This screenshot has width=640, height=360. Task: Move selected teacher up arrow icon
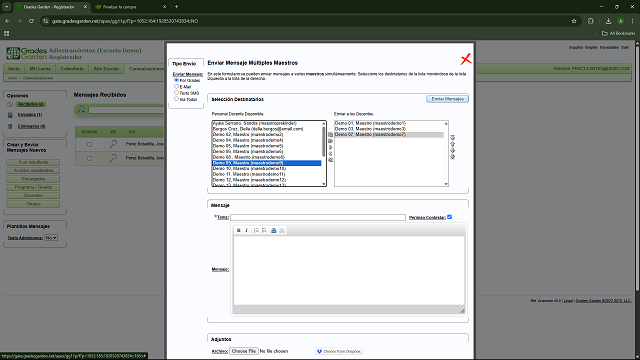point(453,144)
